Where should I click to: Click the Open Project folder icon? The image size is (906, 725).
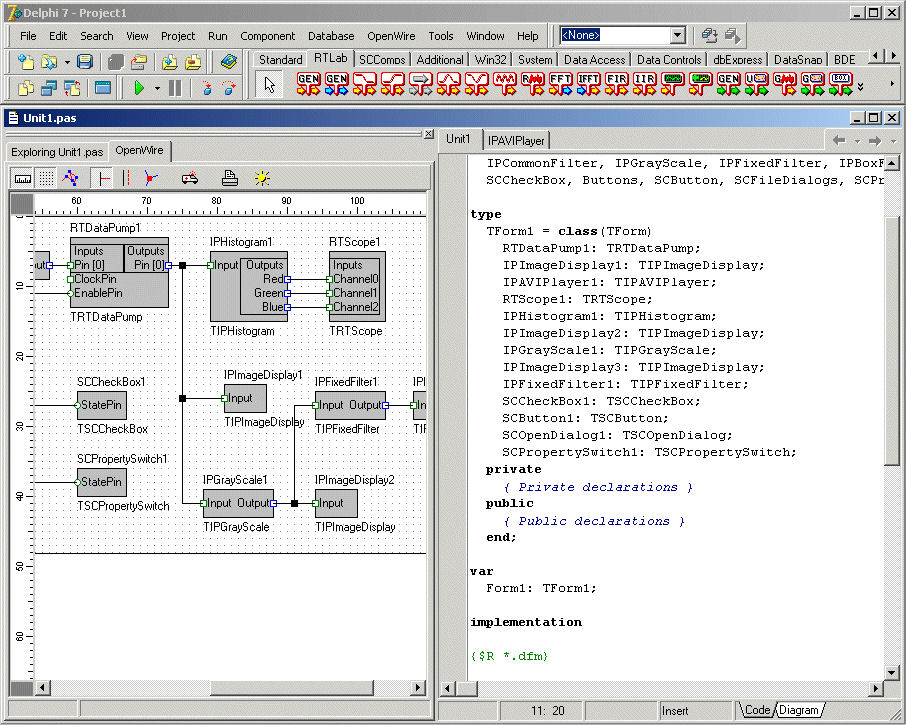(x=139, y=62)
